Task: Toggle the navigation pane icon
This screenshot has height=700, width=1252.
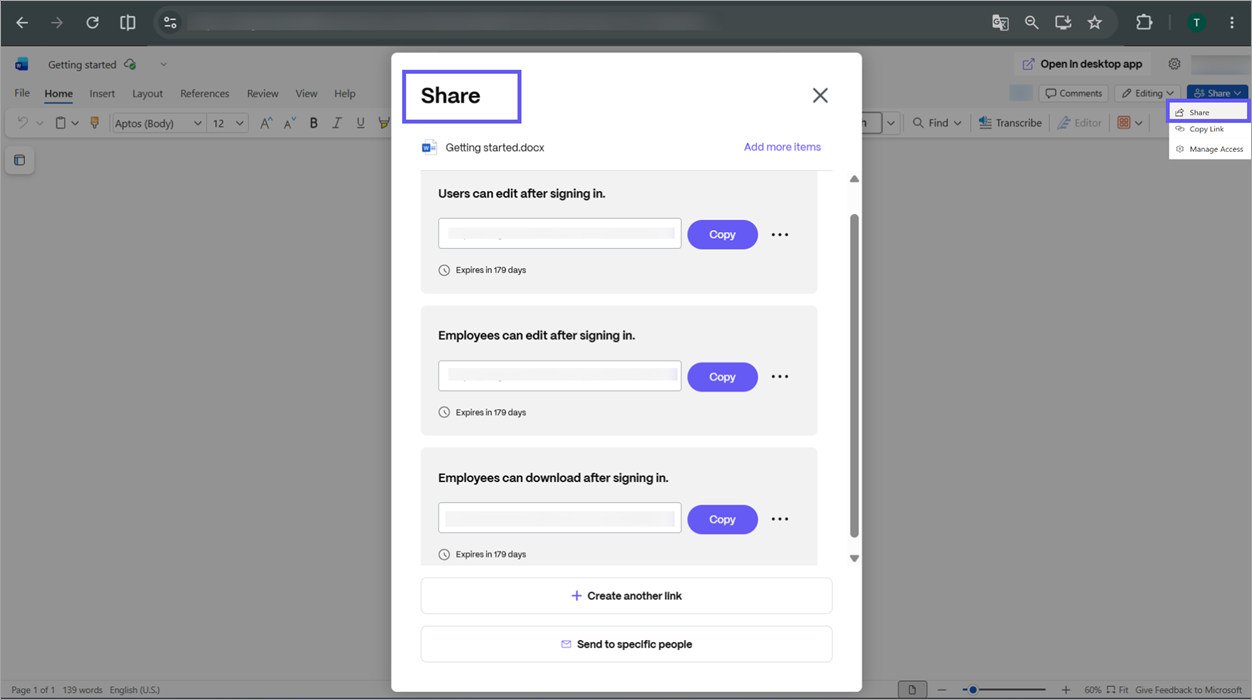Action: pyautogui.click(x=19, y=160)
